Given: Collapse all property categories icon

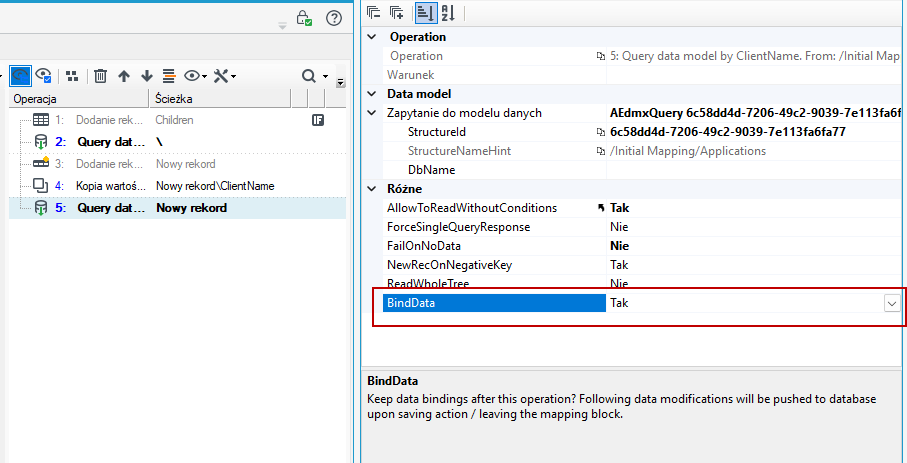Looking at the screenshot, I should (374, 13).
